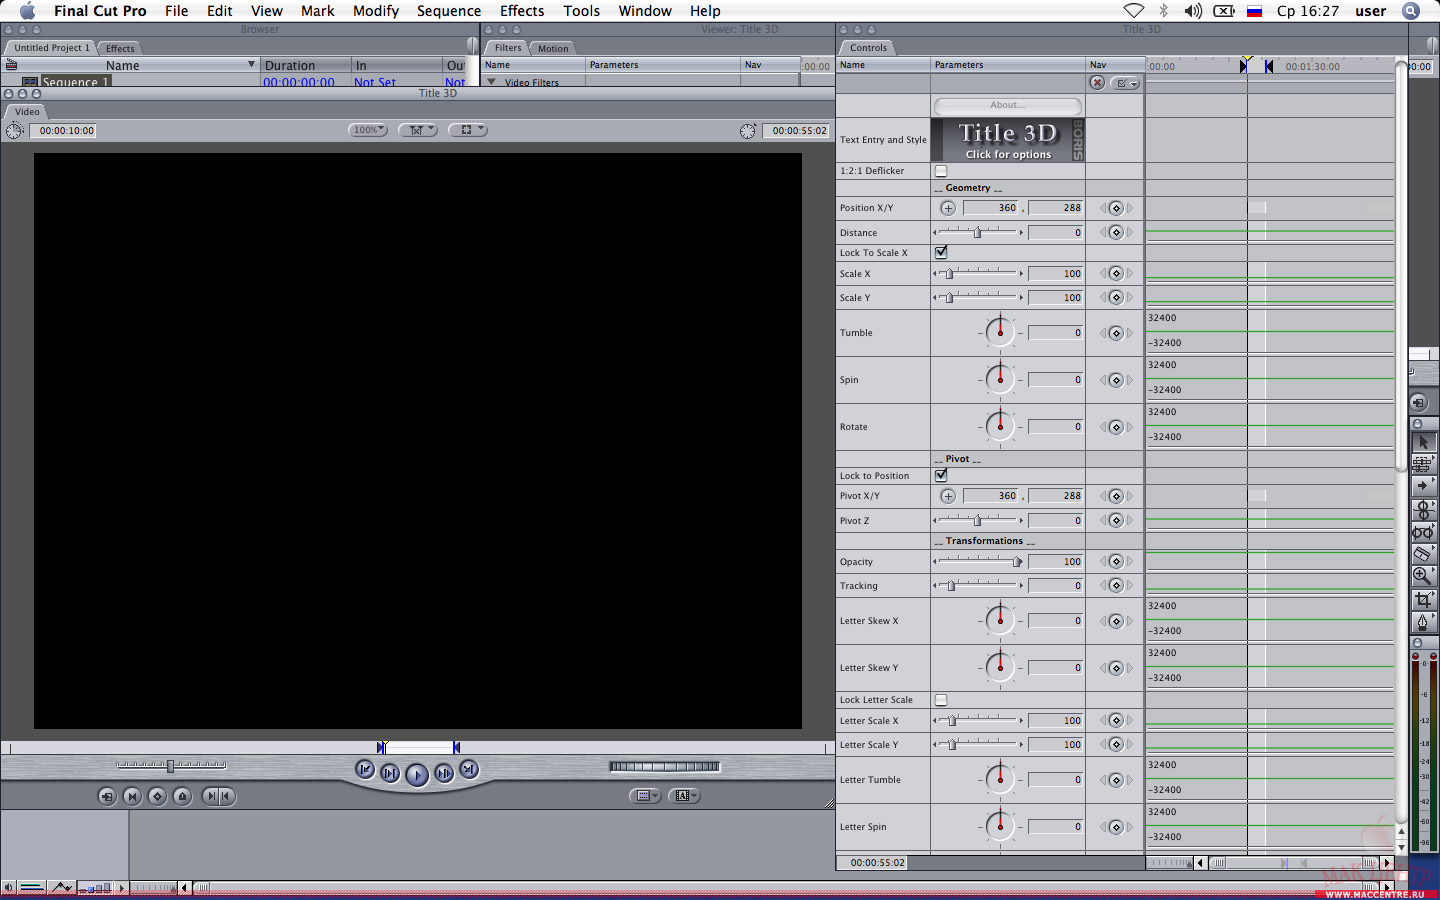Open the Recent Clips popup menu

pyautogui.click(x=645, y=796)
